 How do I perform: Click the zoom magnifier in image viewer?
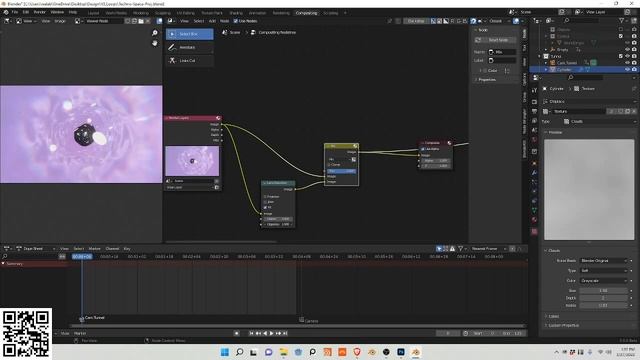(155, 33)
